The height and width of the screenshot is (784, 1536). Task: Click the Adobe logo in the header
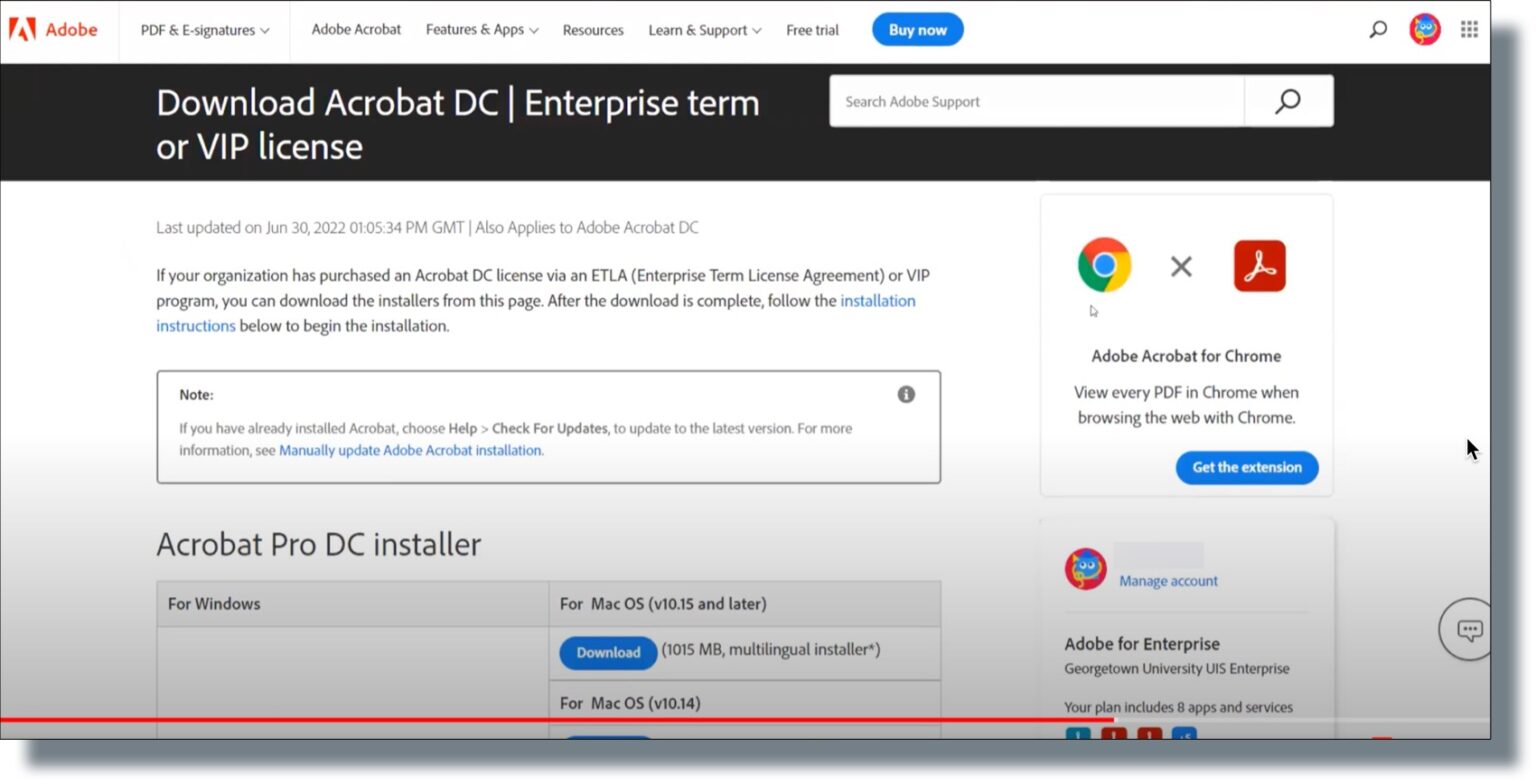coord(56,29)
